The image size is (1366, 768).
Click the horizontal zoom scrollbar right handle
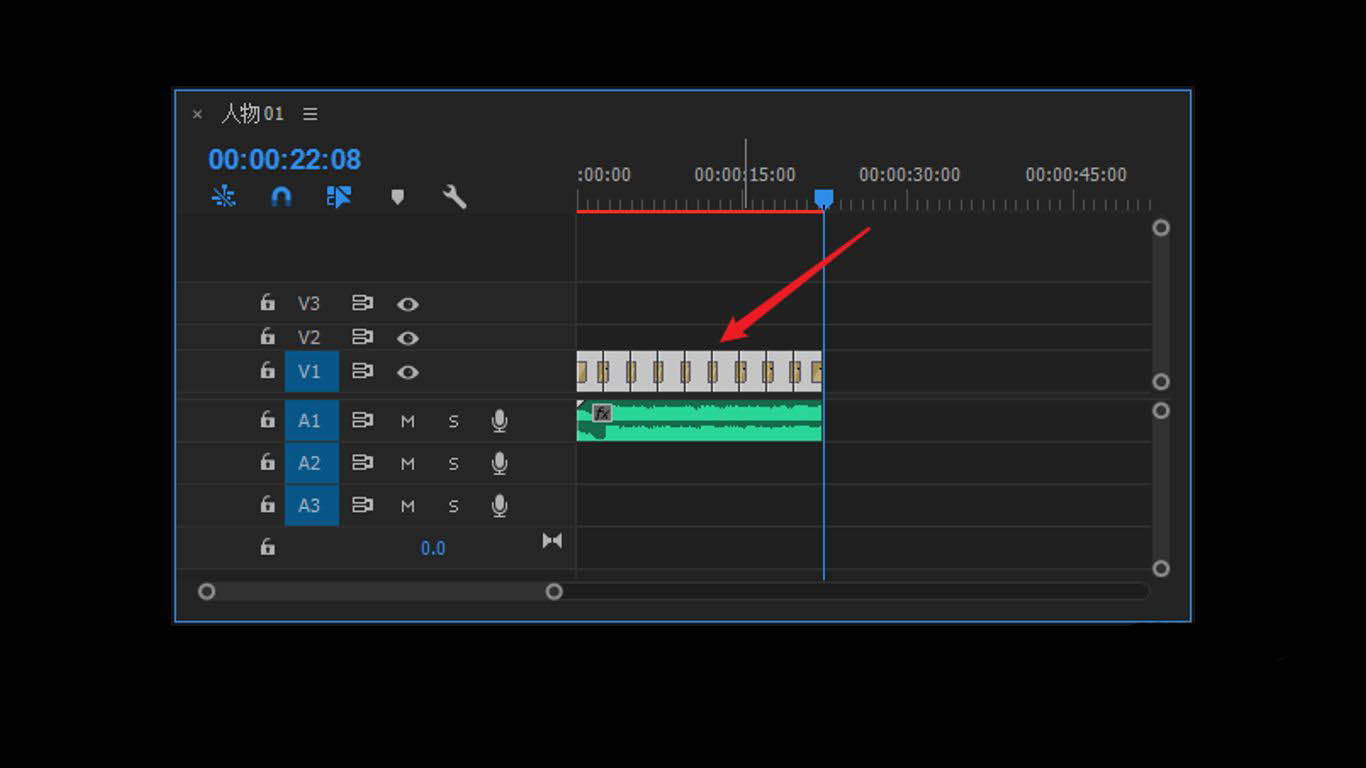point(554,591)
